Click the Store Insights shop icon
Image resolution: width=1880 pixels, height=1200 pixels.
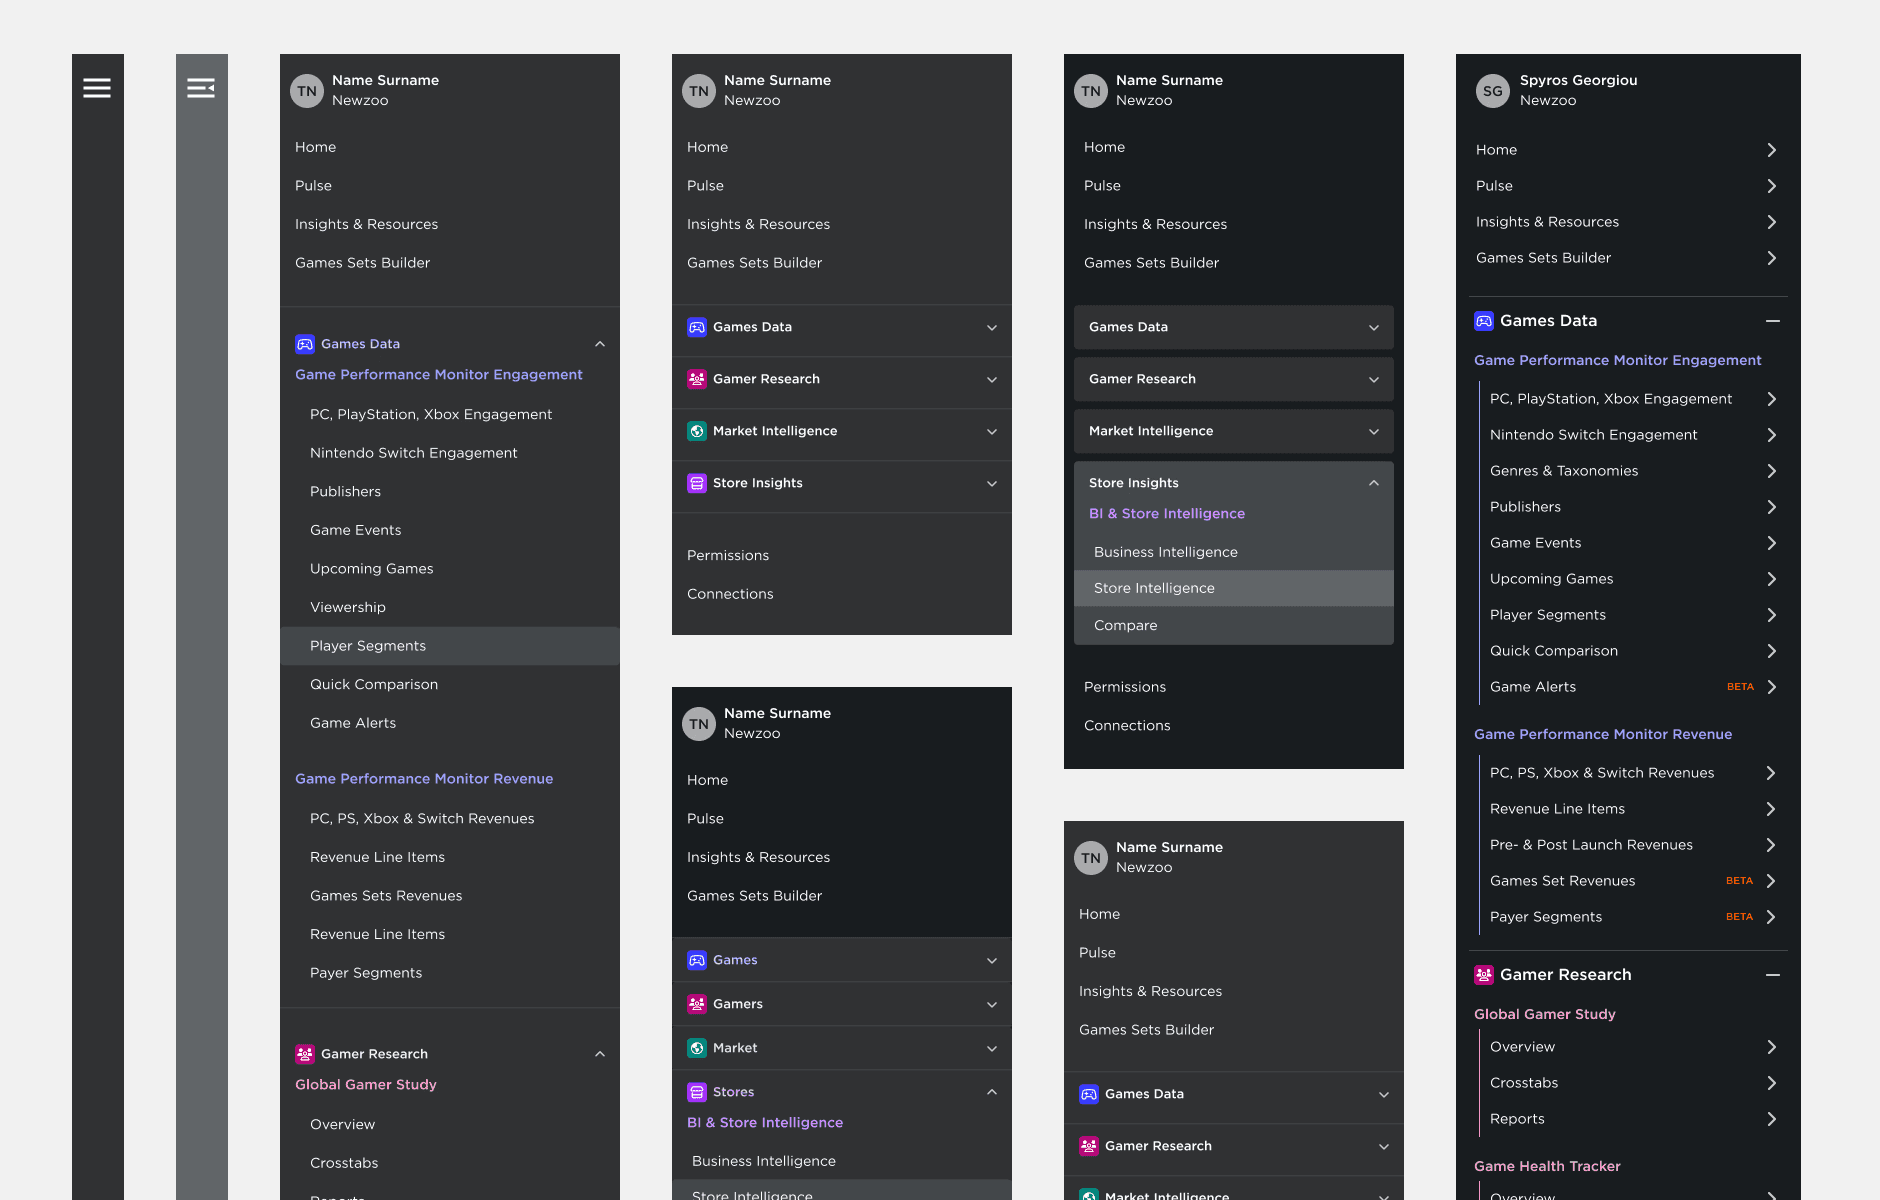tap(697, 482)
